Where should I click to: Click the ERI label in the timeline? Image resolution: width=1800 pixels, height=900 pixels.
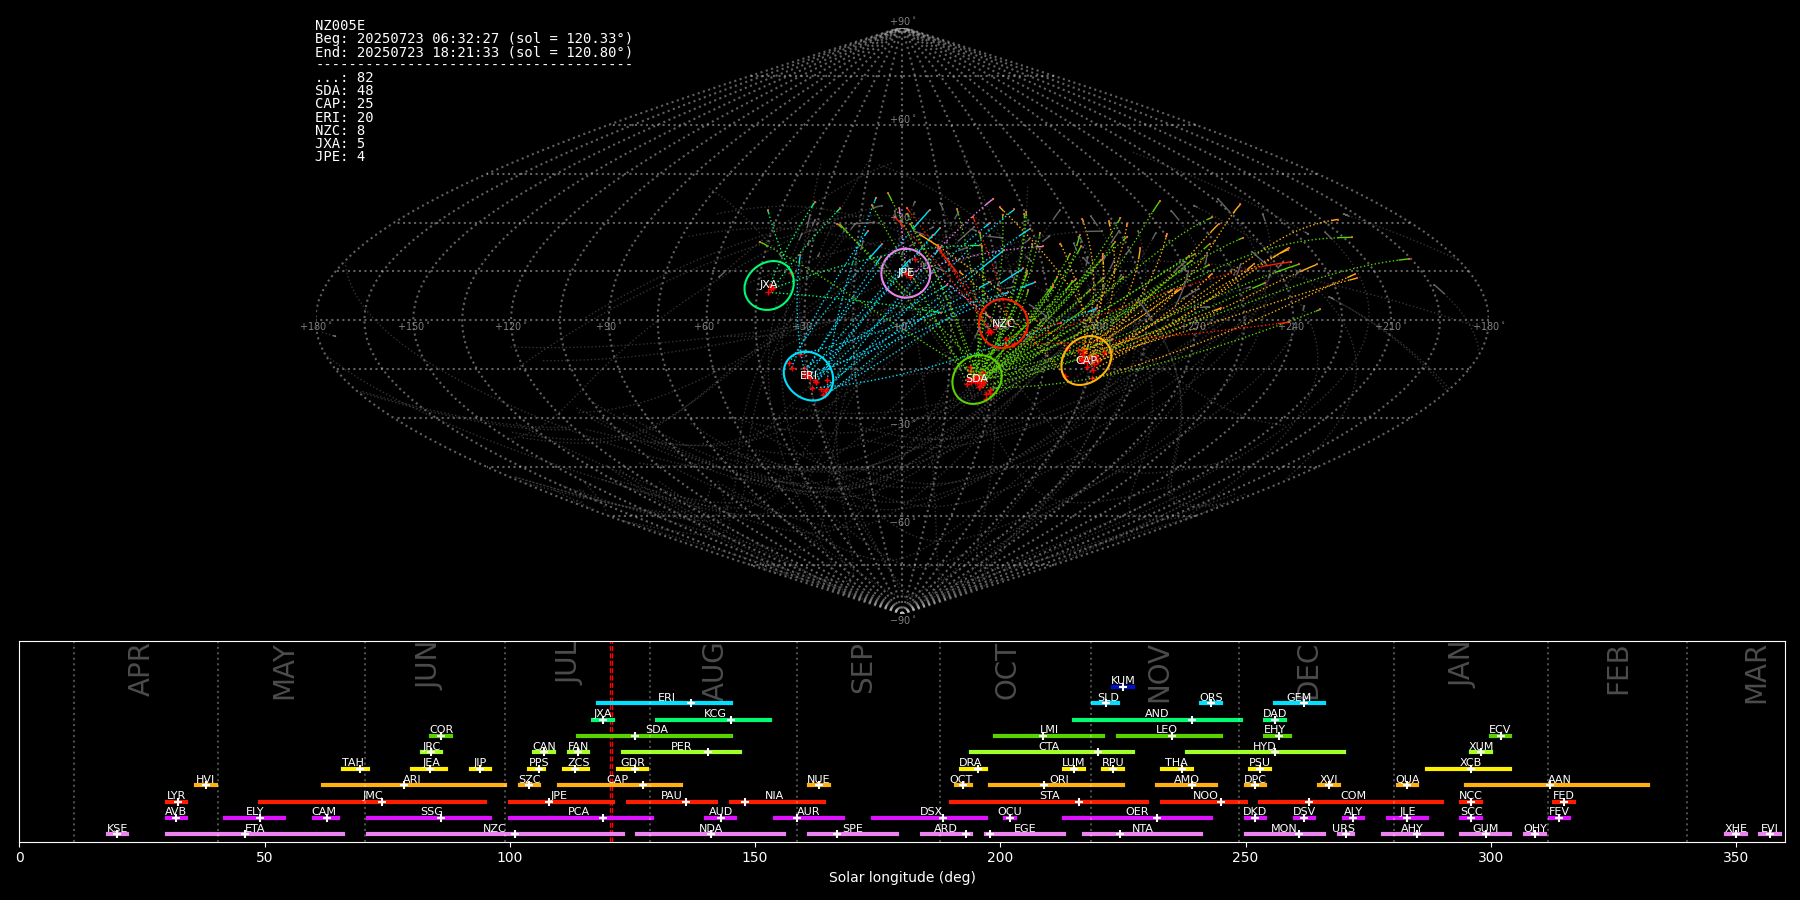click(x=666, y=698)
